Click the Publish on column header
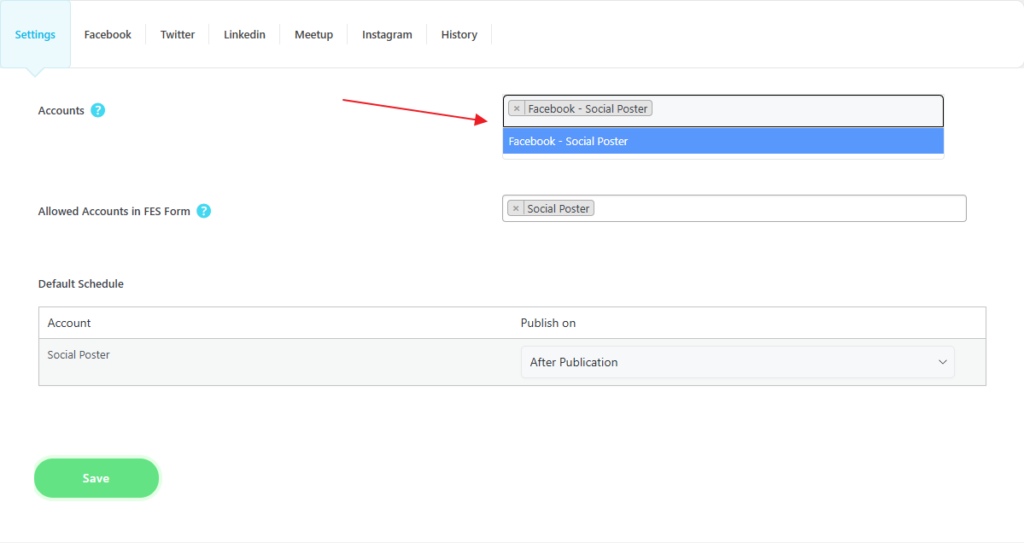1024x543 pixels. click(x=548, y=323)
